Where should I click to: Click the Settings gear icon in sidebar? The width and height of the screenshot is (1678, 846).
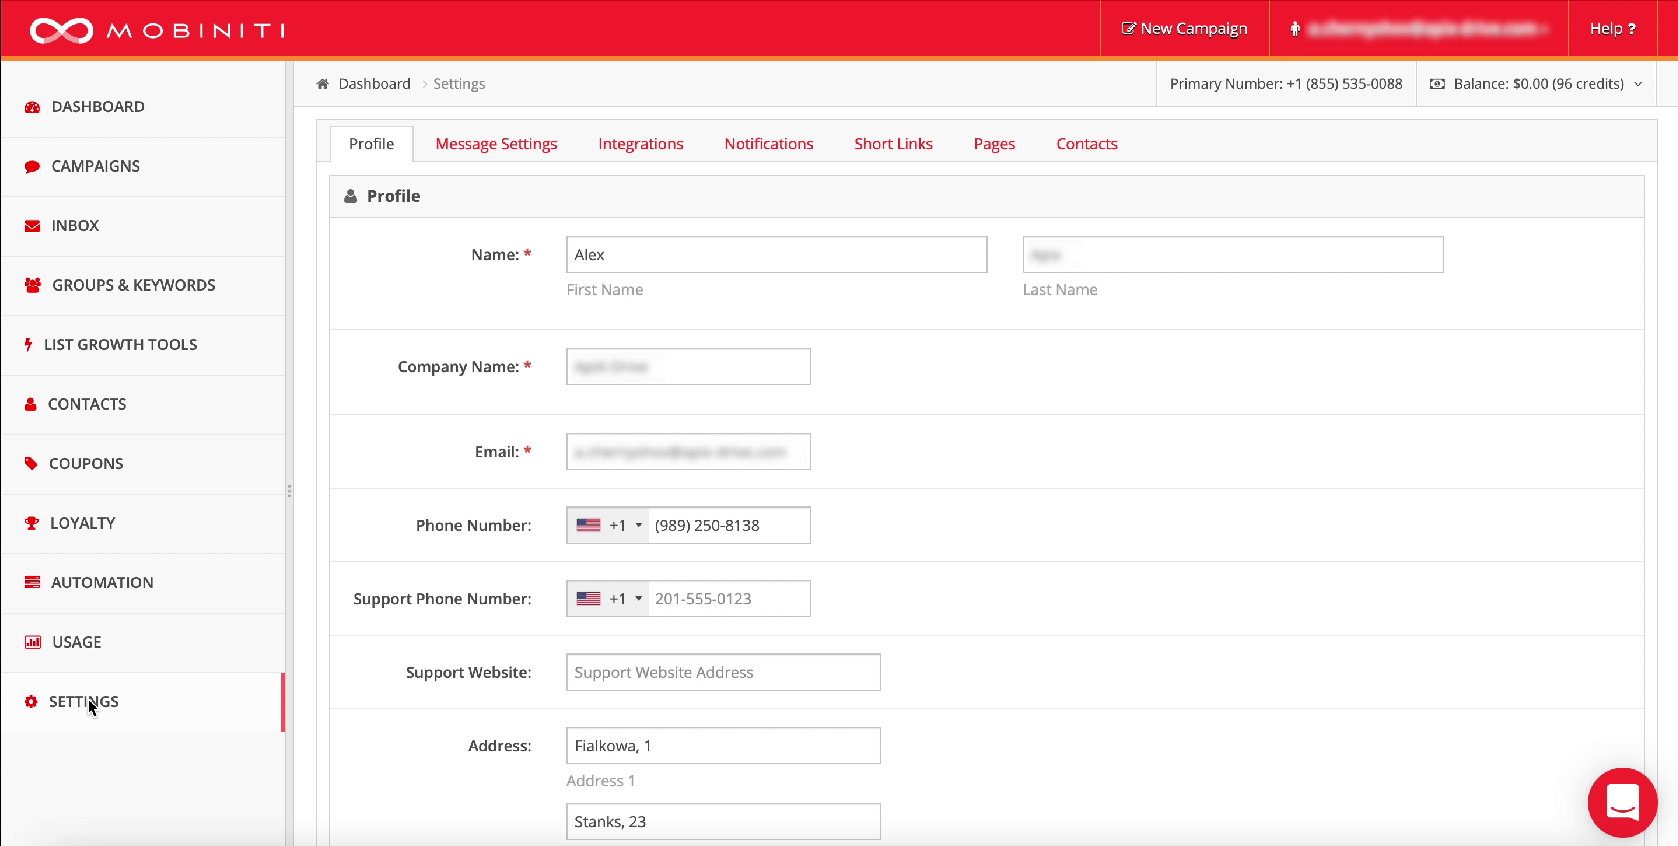tap(31, 702)
